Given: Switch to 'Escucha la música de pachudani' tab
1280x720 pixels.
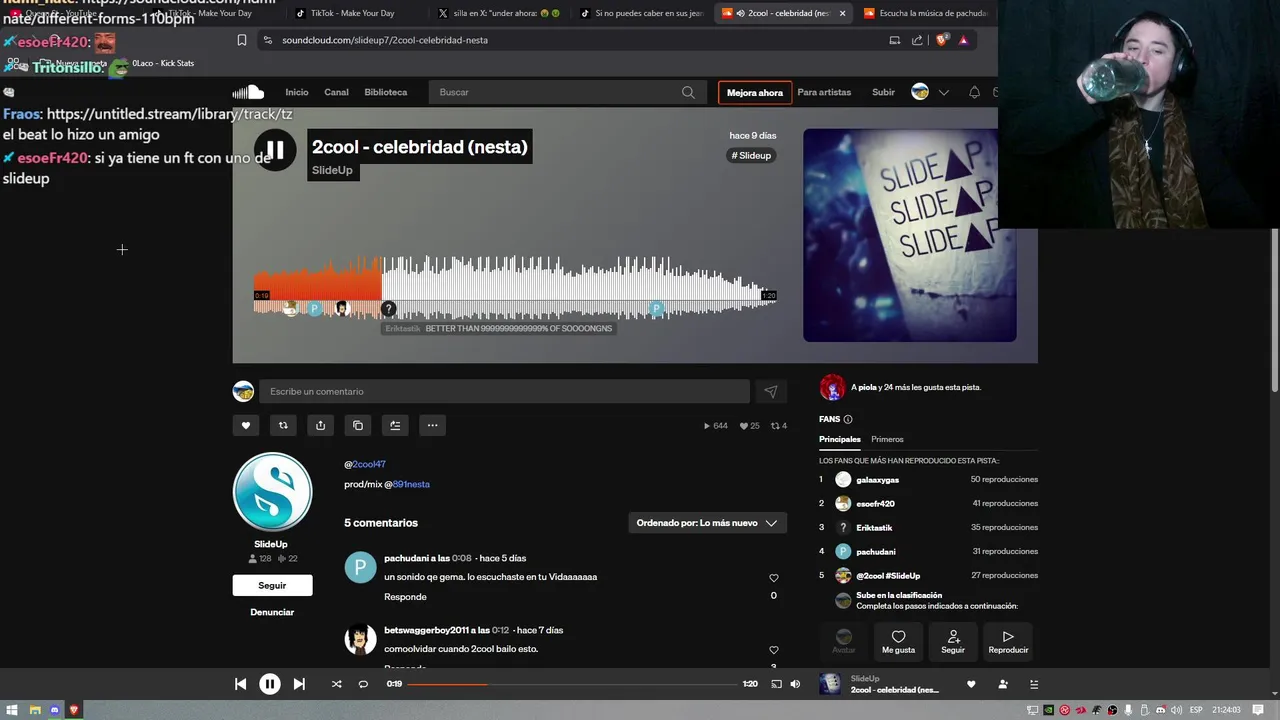Looking at the screenshot, I should (925, 13).
